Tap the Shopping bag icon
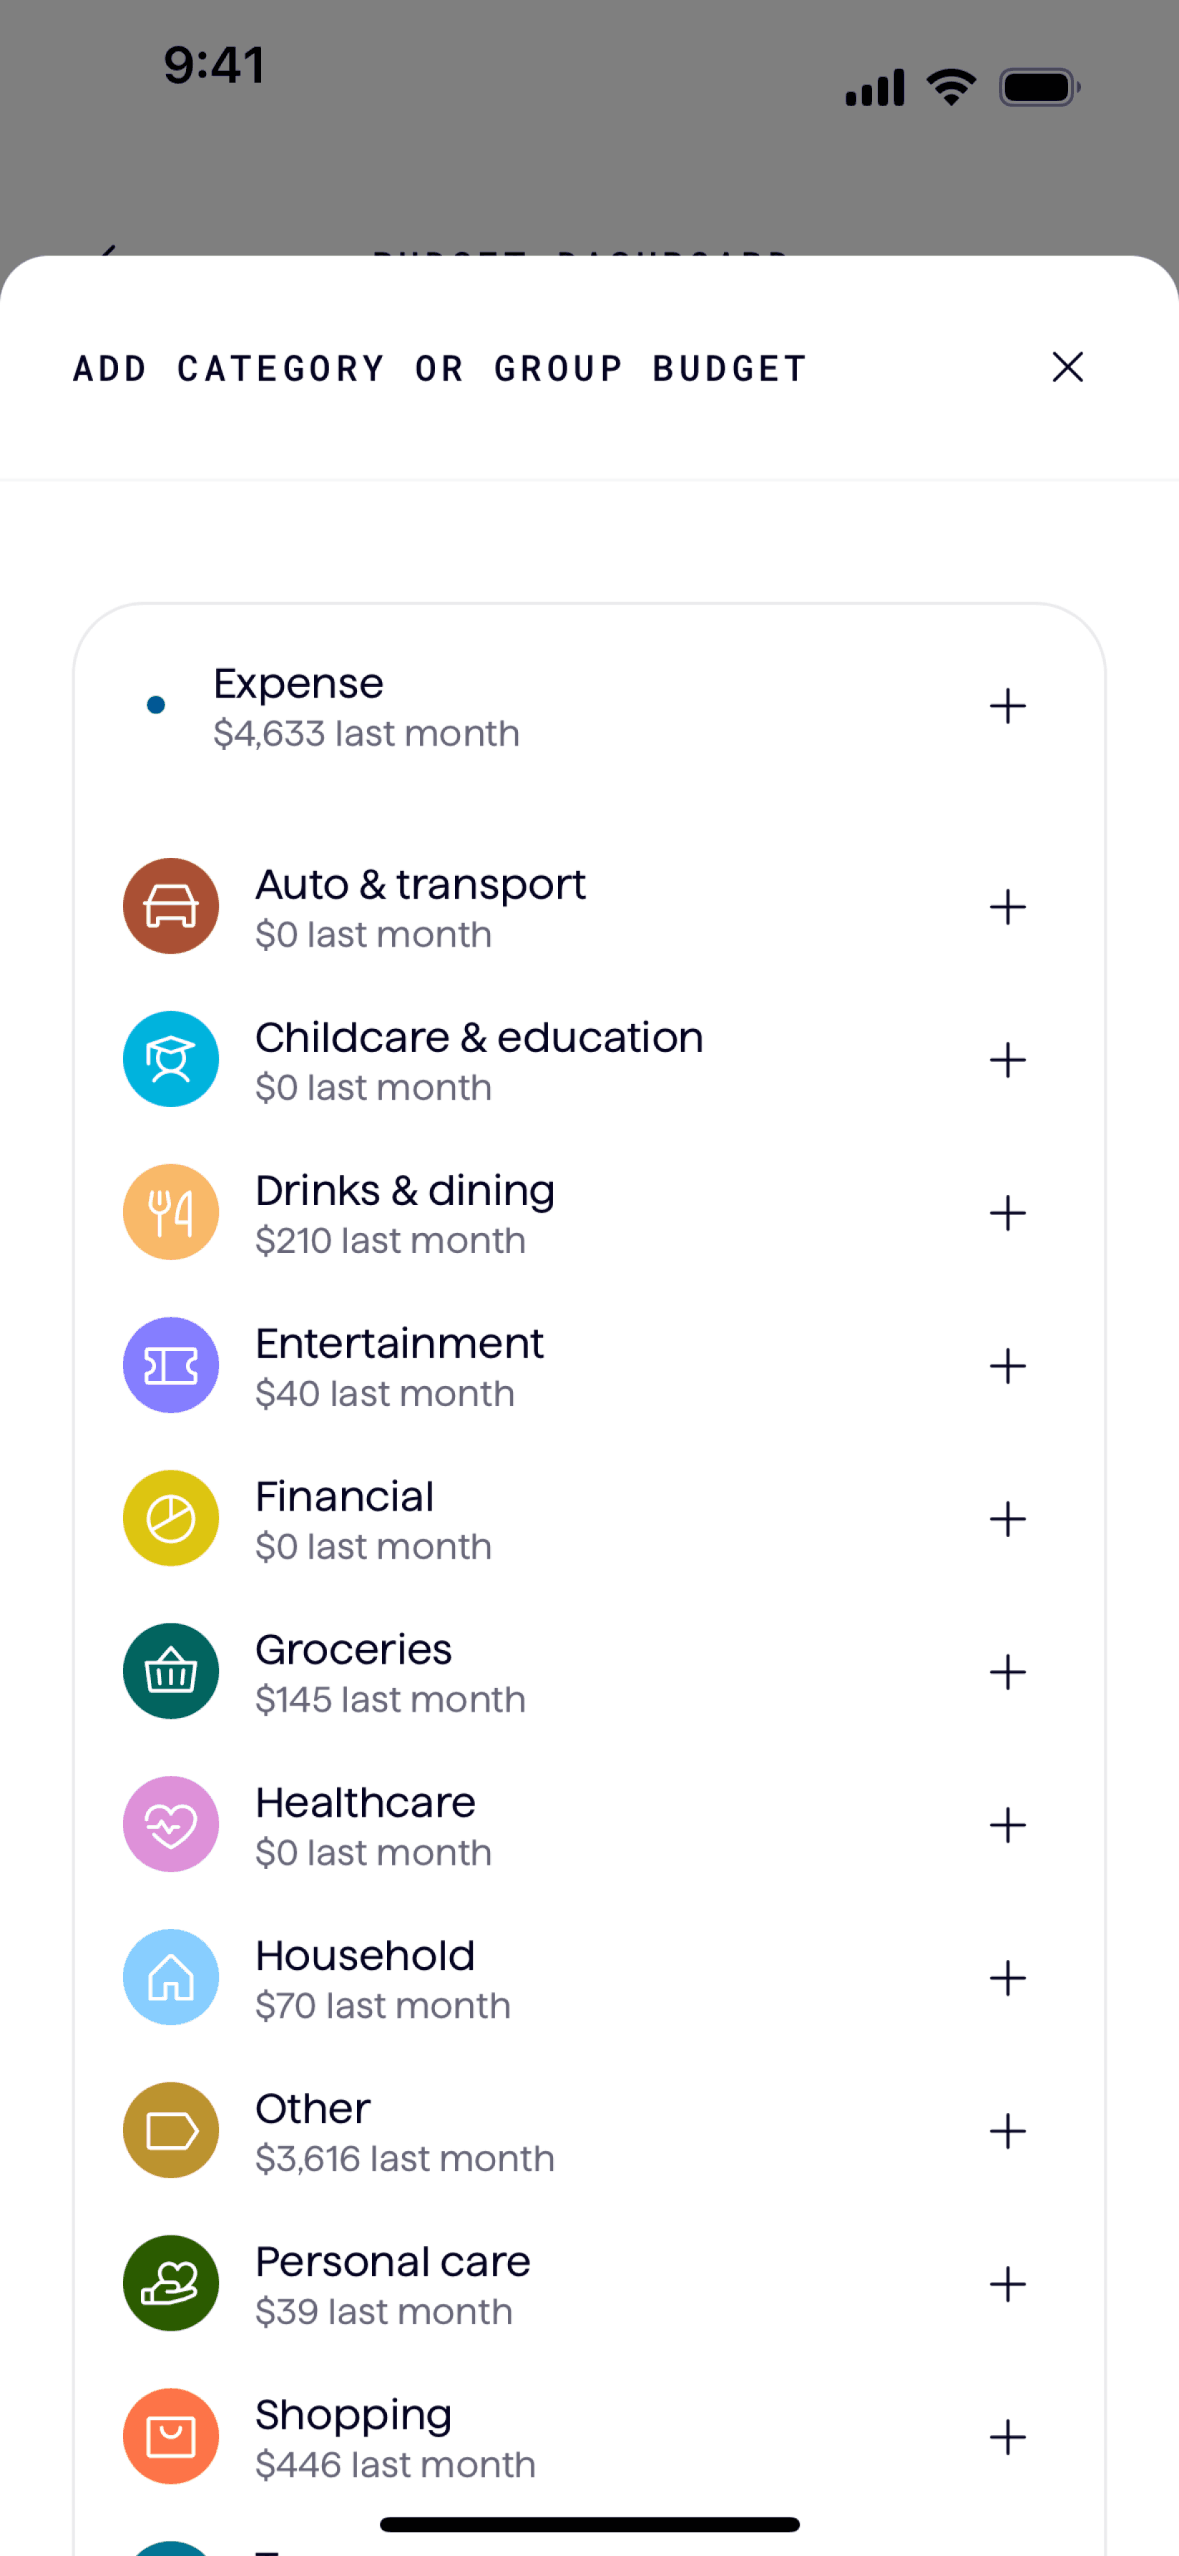 (171, 2436)
